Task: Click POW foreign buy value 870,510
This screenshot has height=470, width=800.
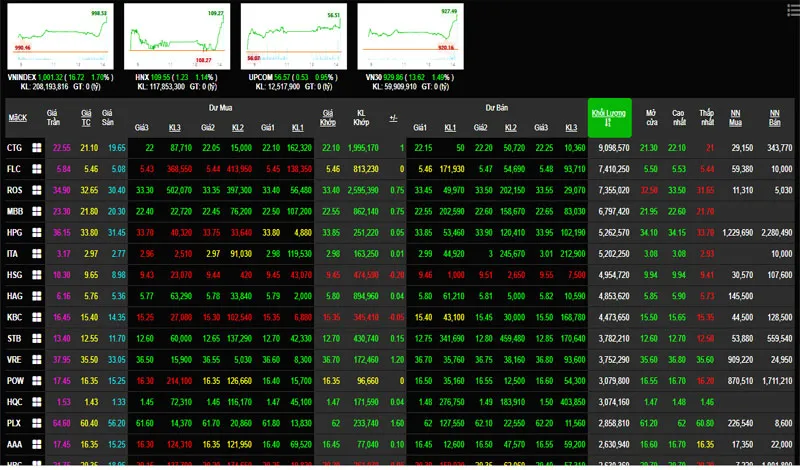Action: (740, 381)
